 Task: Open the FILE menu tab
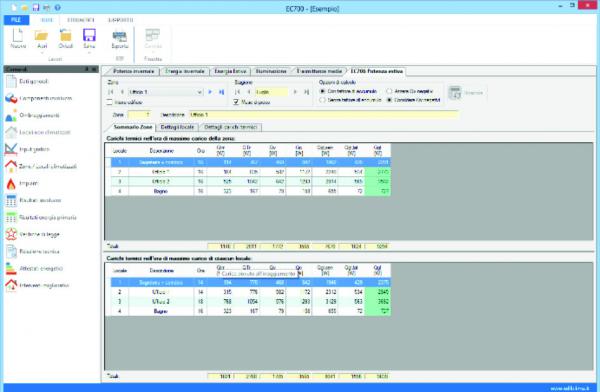[16, 20]
